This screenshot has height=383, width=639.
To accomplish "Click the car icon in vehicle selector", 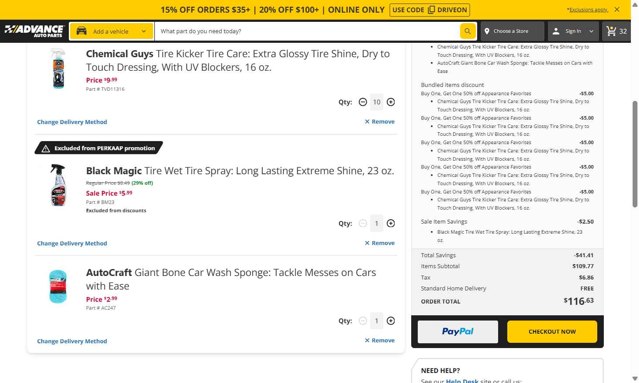I will [x=82, y=31].
